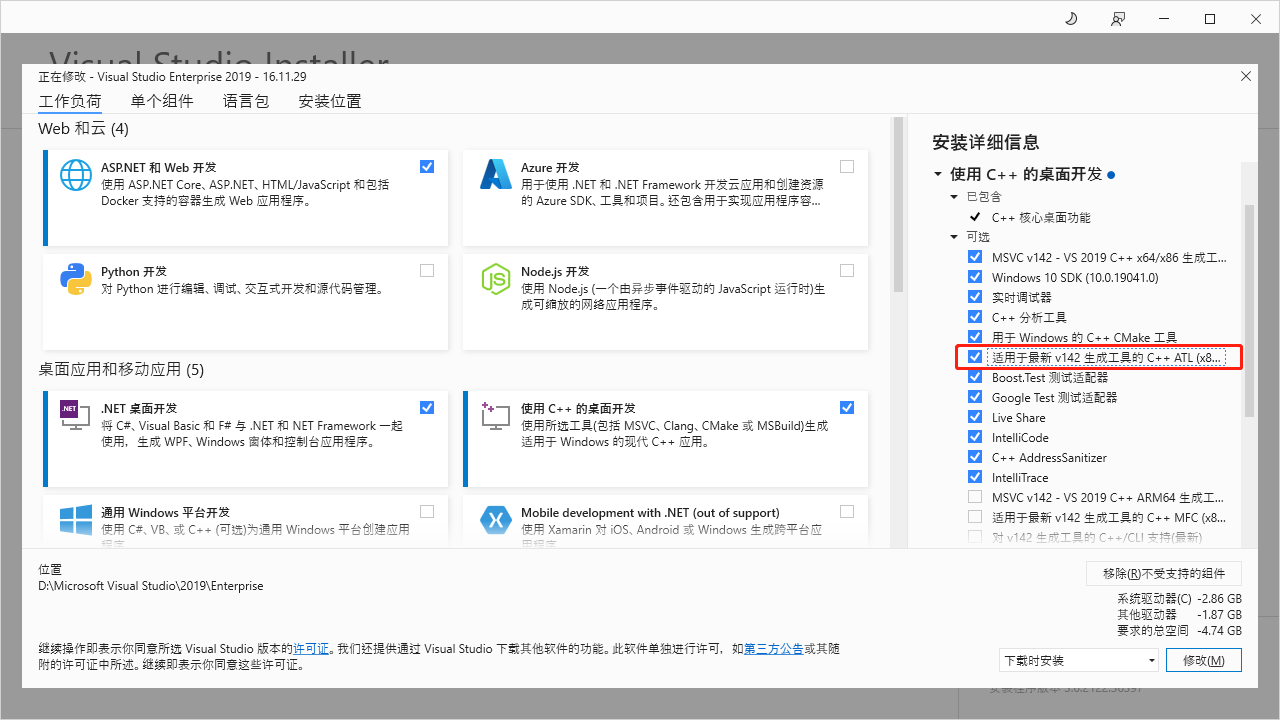Open the 许可证 license link
Screen dimensions: 1280x720
pyautogui.click(x=310, y=649)
